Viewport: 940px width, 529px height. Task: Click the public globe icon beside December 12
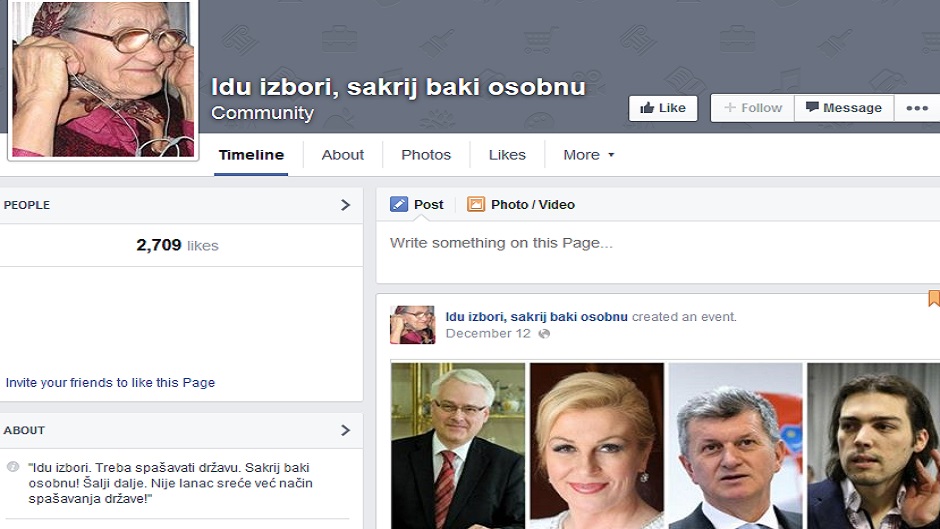(x=544, y=334)
